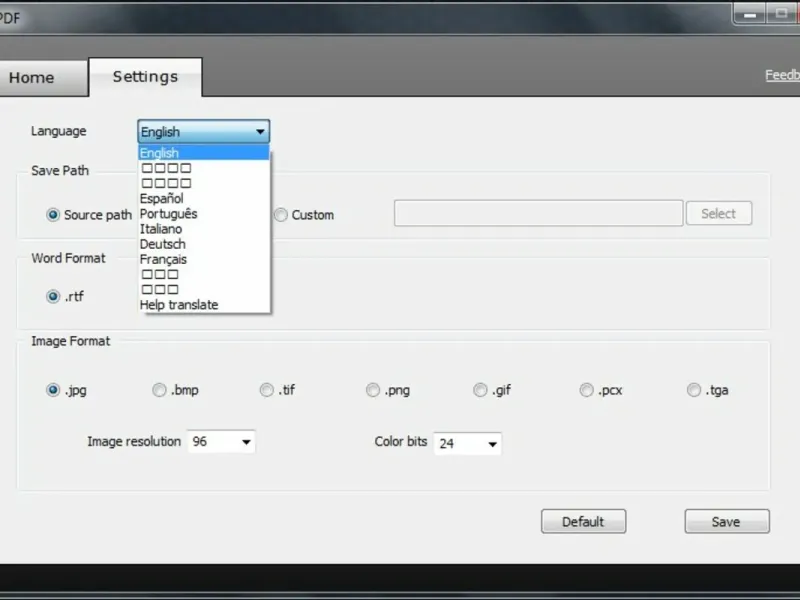This screenshot has width=800, height=600.
Task: Select the .tga image format
Action: click(x=693, y=390)
